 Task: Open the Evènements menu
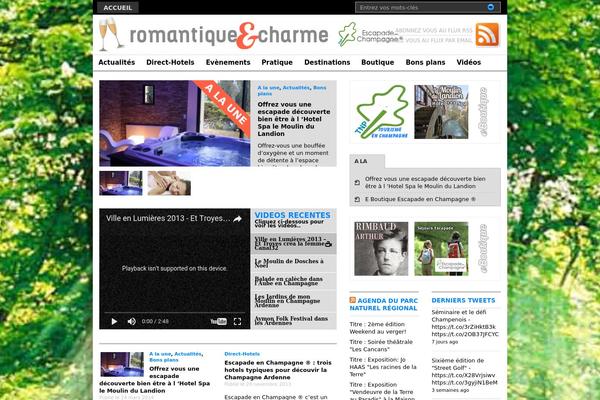tap(228, 62)
